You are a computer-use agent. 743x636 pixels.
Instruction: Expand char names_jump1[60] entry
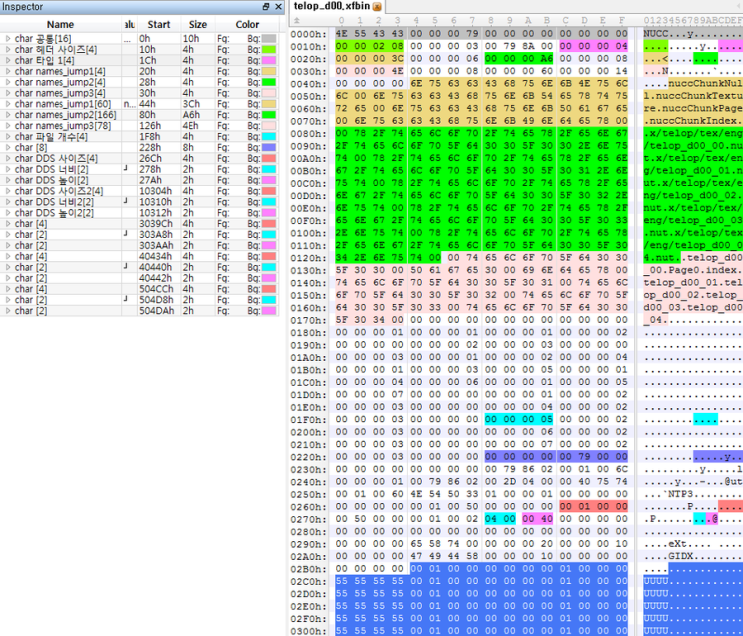(8, 104)
